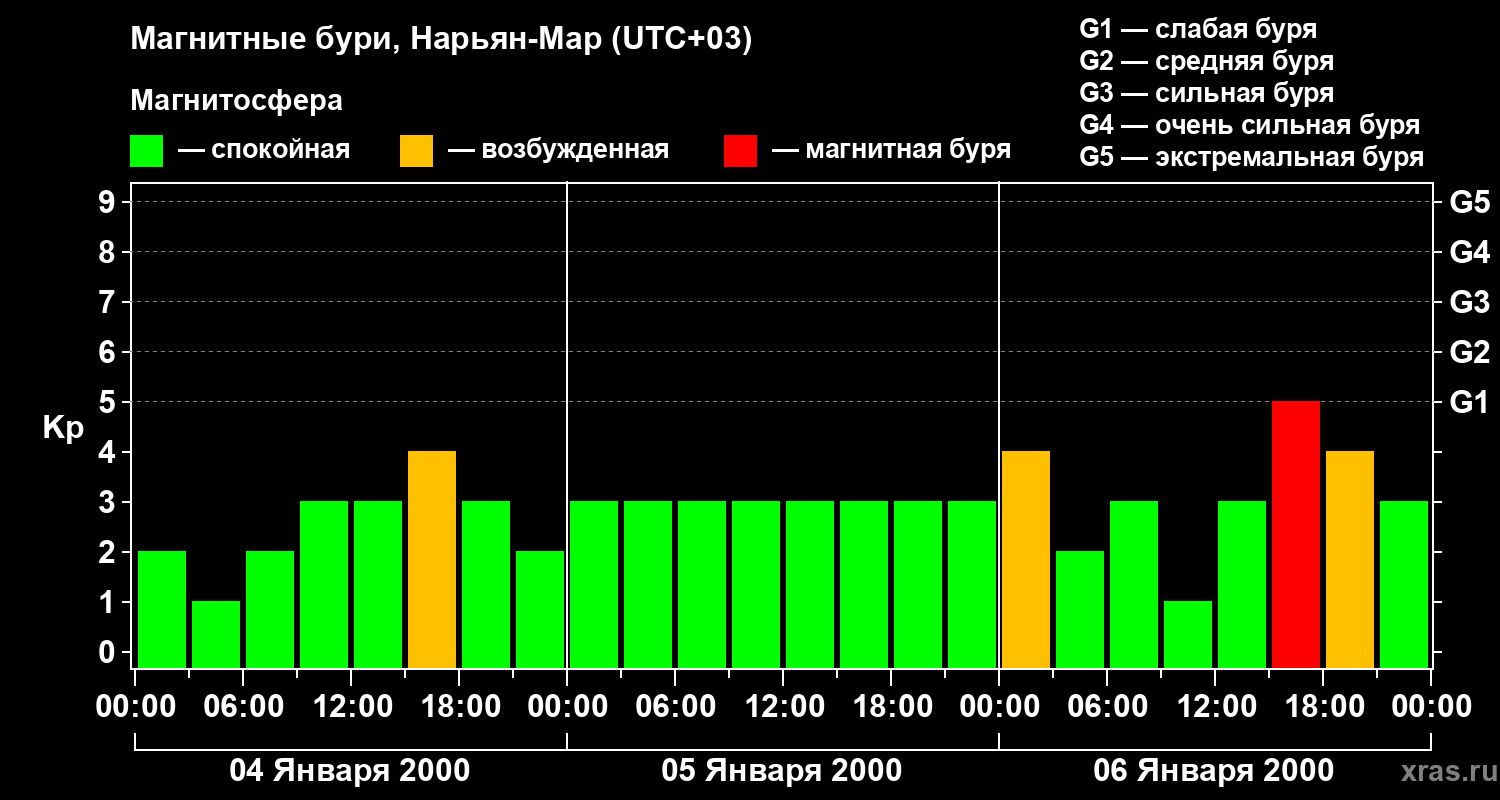Click the G4 tick label on right axis
This screenshot has height=800, width=1500.
[1469, 252]
